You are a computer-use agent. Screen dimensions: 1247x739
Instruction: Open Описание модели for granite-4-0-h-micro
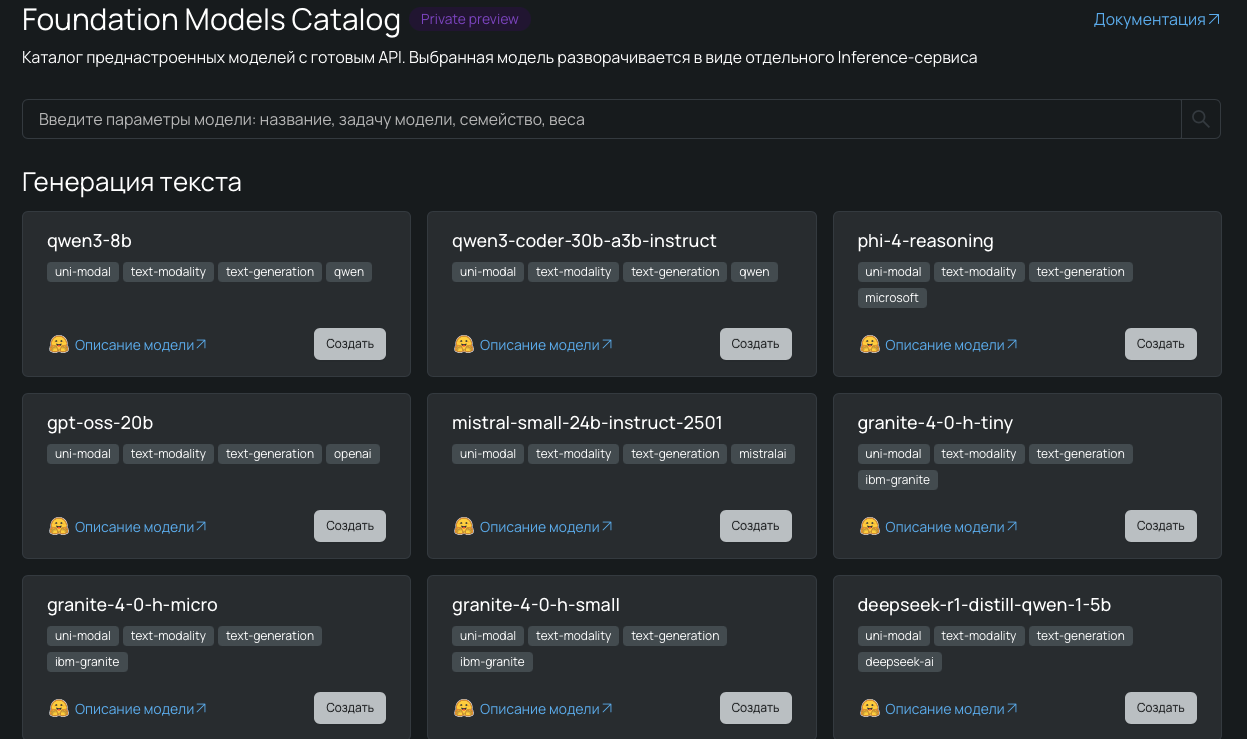coord(140,709)
